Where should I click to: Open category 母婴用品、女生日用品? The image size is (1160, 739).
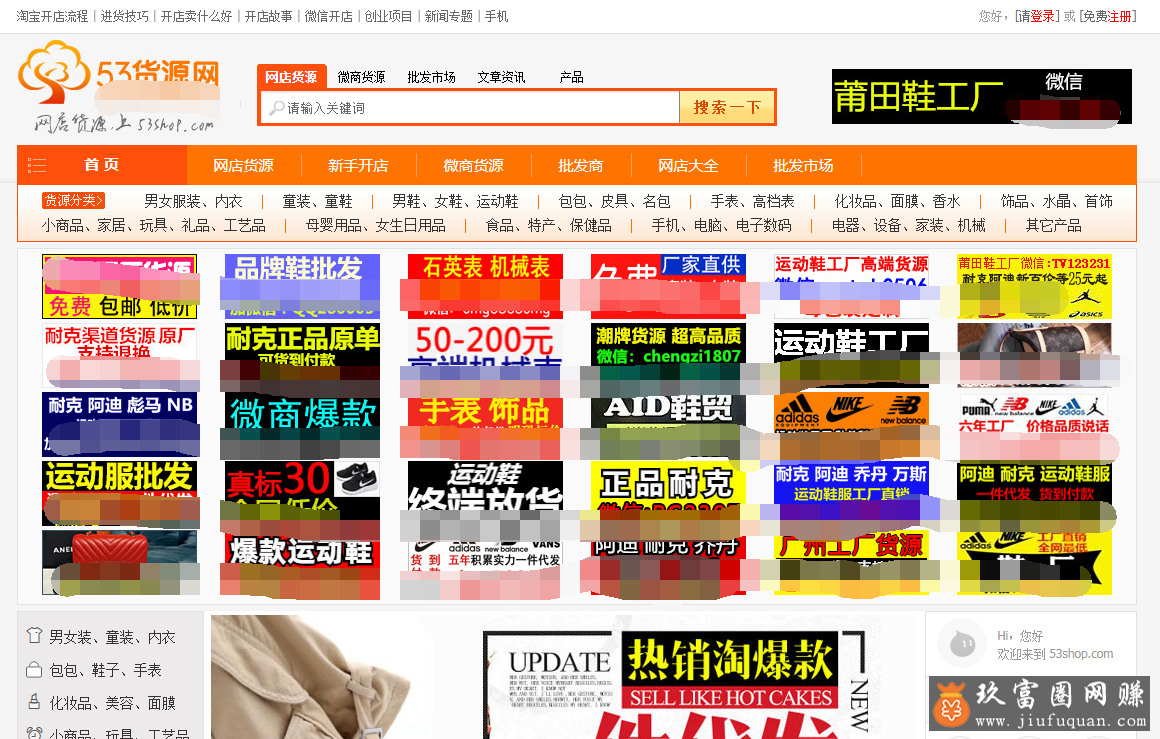(376, 225)
